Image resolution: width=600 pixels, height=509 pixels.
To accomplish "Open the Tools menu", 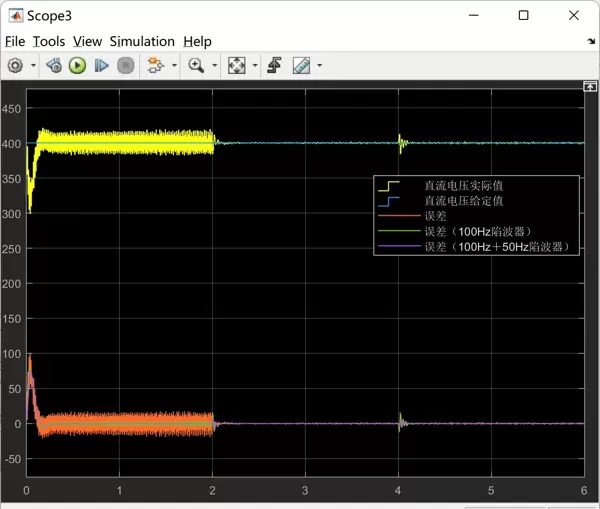I will tap(48, 41).
